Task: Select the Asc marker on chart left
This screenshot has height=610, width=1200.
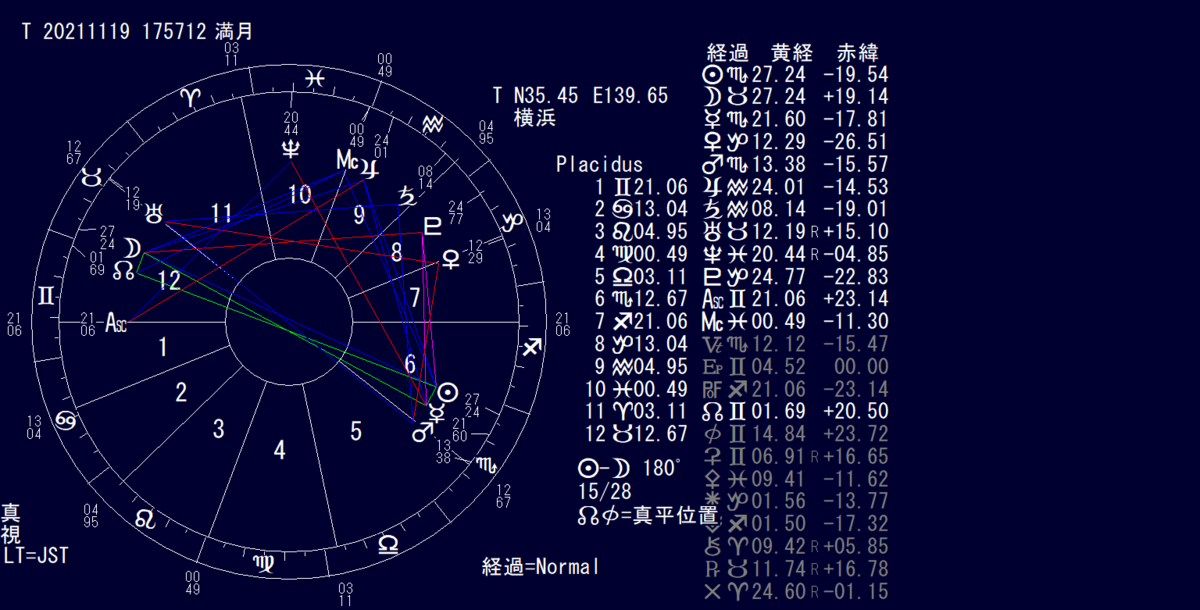Action: (x=117, y=322)
